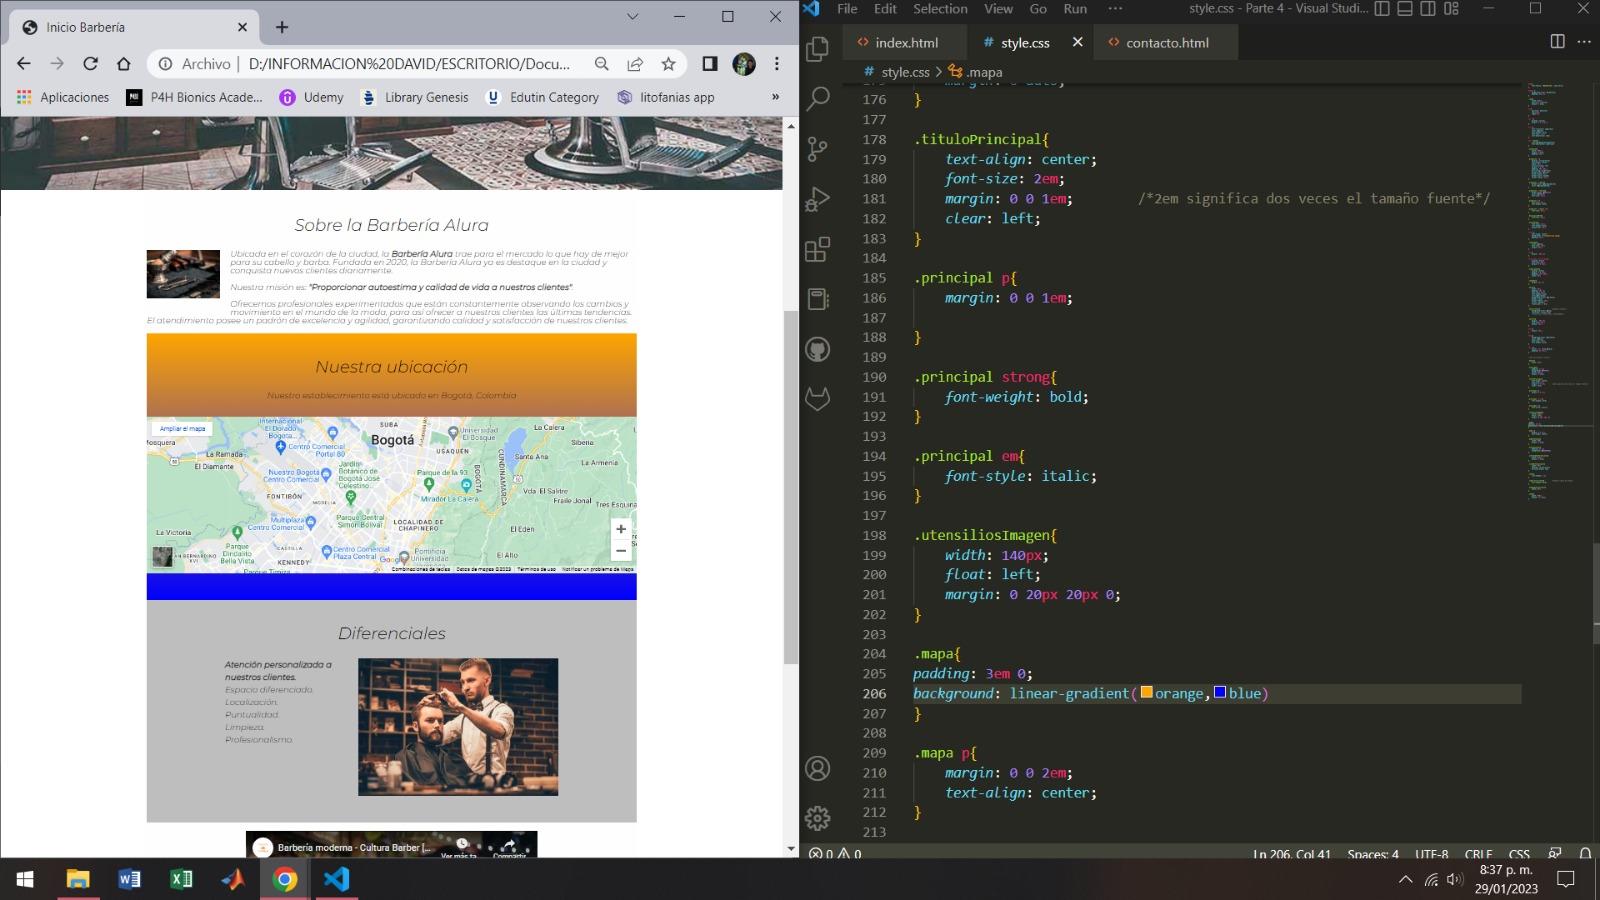The height and width of the screenshot is (900, 1600).
Task: Zoom out on the Bogotá map
Action: point(621,550)
